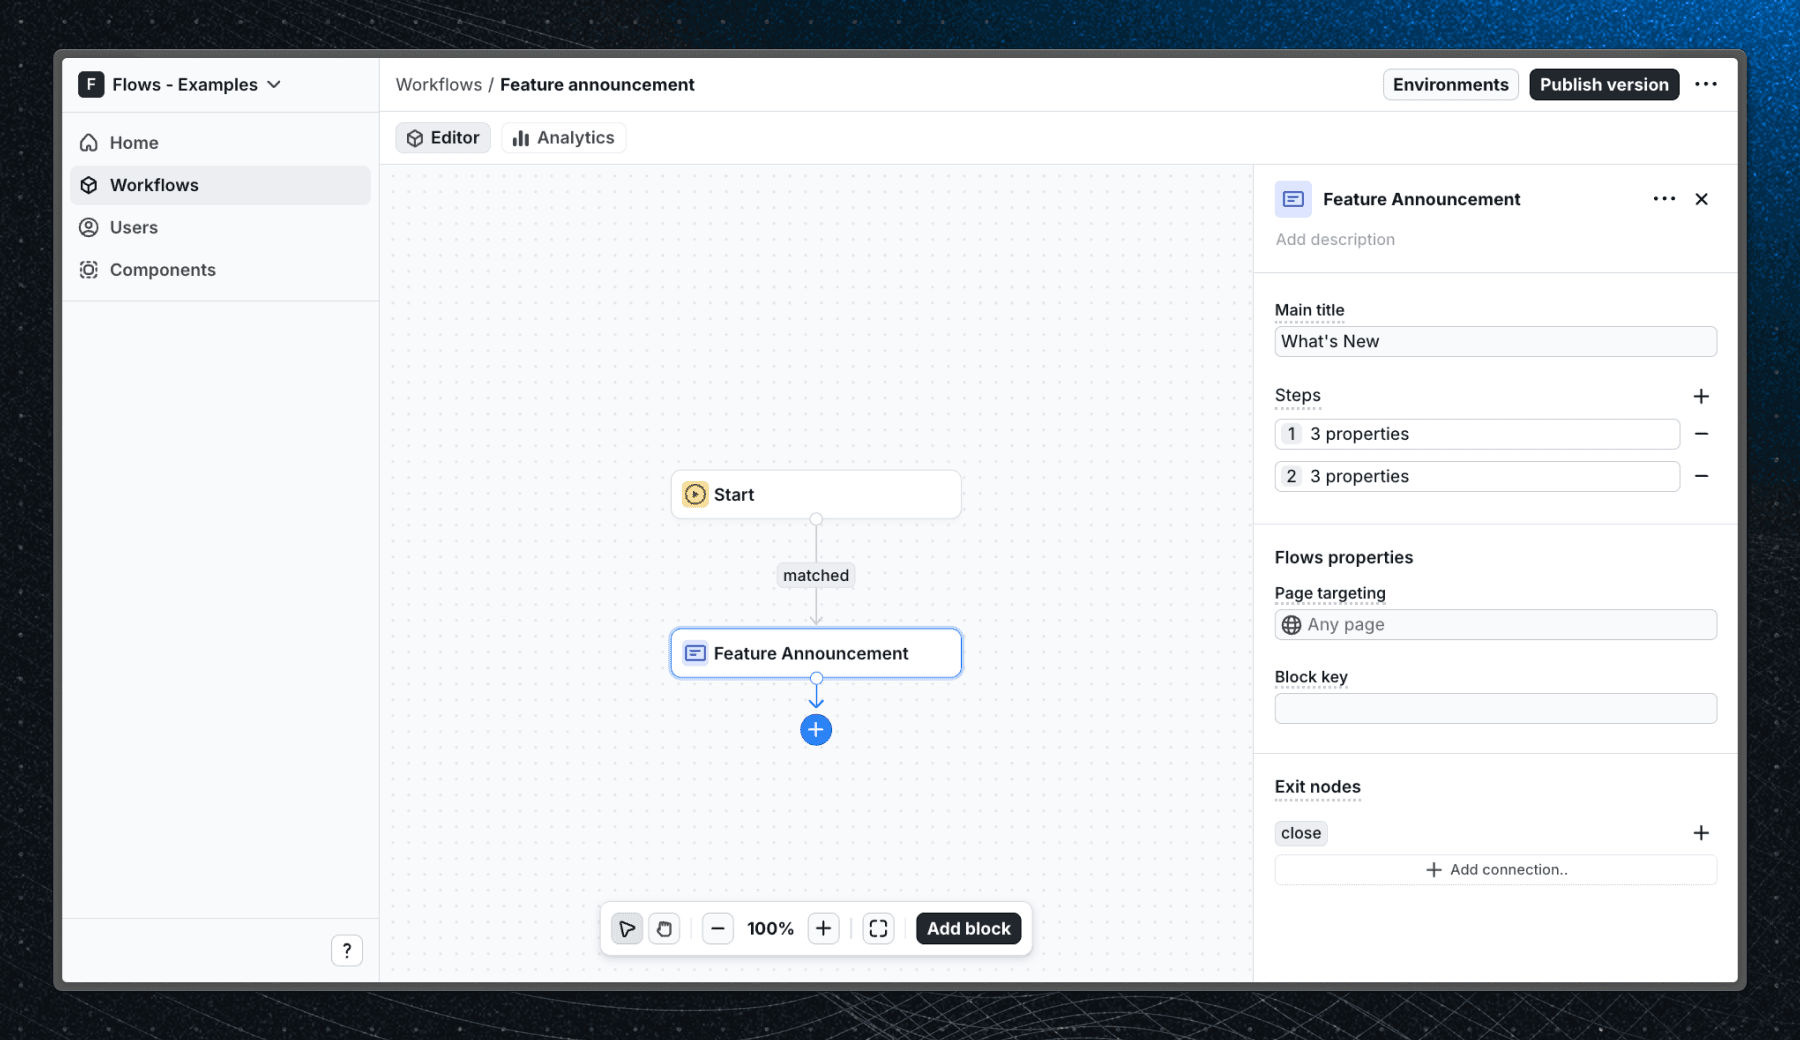This screenshot has height=1040, width=1800.
Task: Click zoom in plus icon
Action: coord(823,928)
